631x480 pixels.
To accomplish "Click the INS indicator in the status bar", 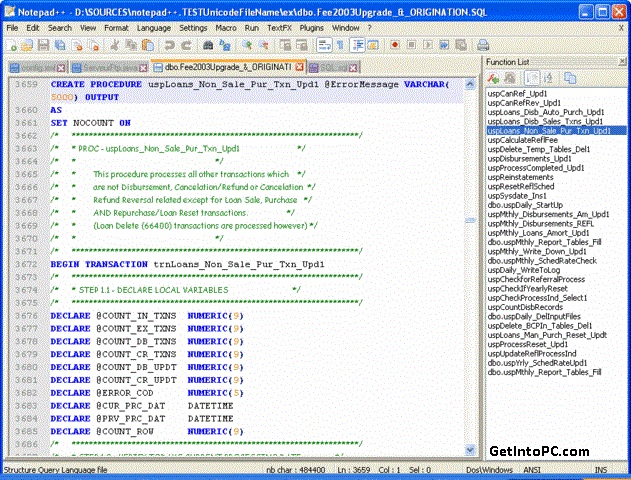I will [600, 470].
